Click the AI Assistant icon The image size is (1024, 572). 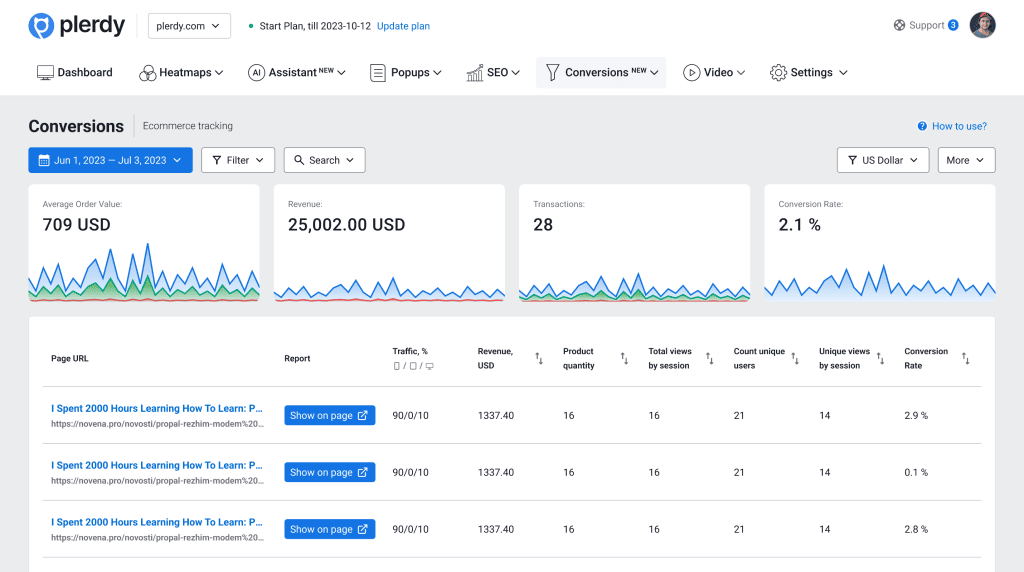[256, 73]
